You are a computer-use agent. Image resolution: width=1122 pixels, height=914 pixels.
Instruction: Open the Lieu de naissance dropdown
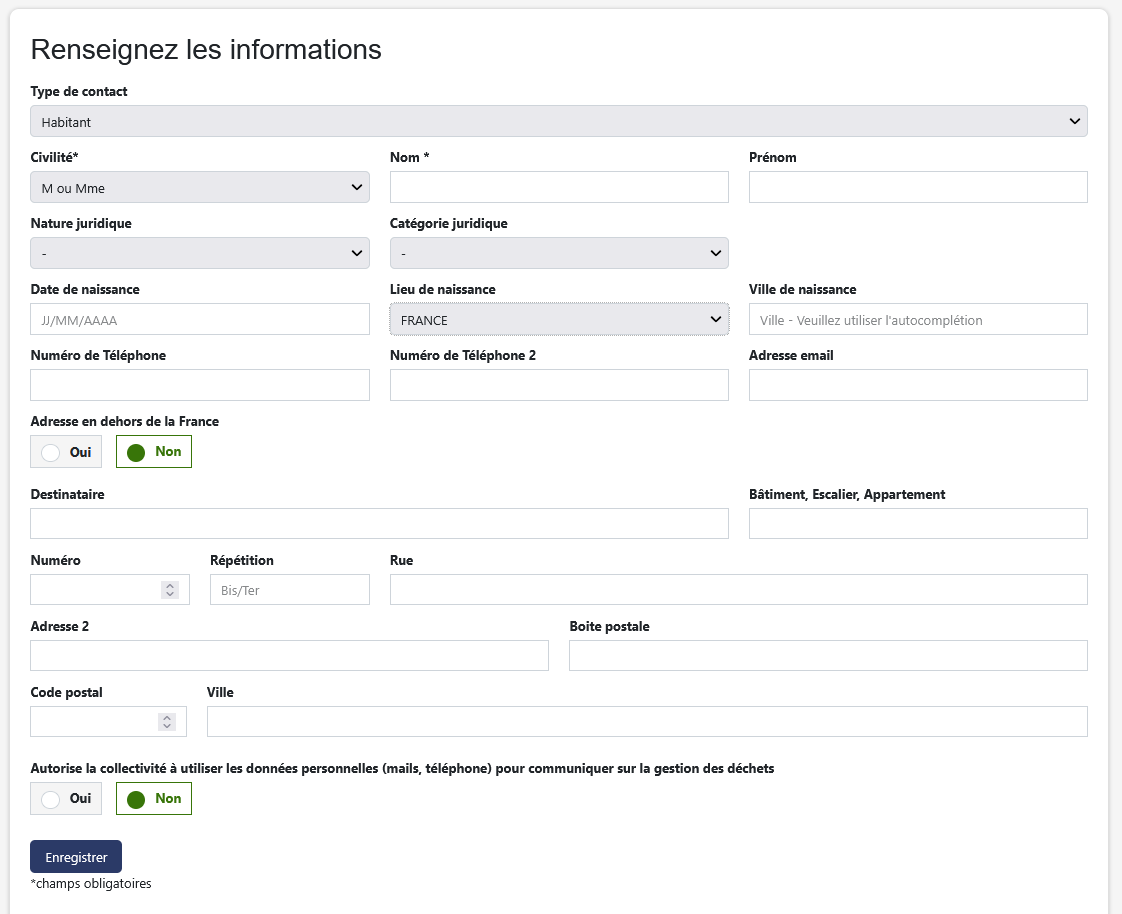click(559, 319)
